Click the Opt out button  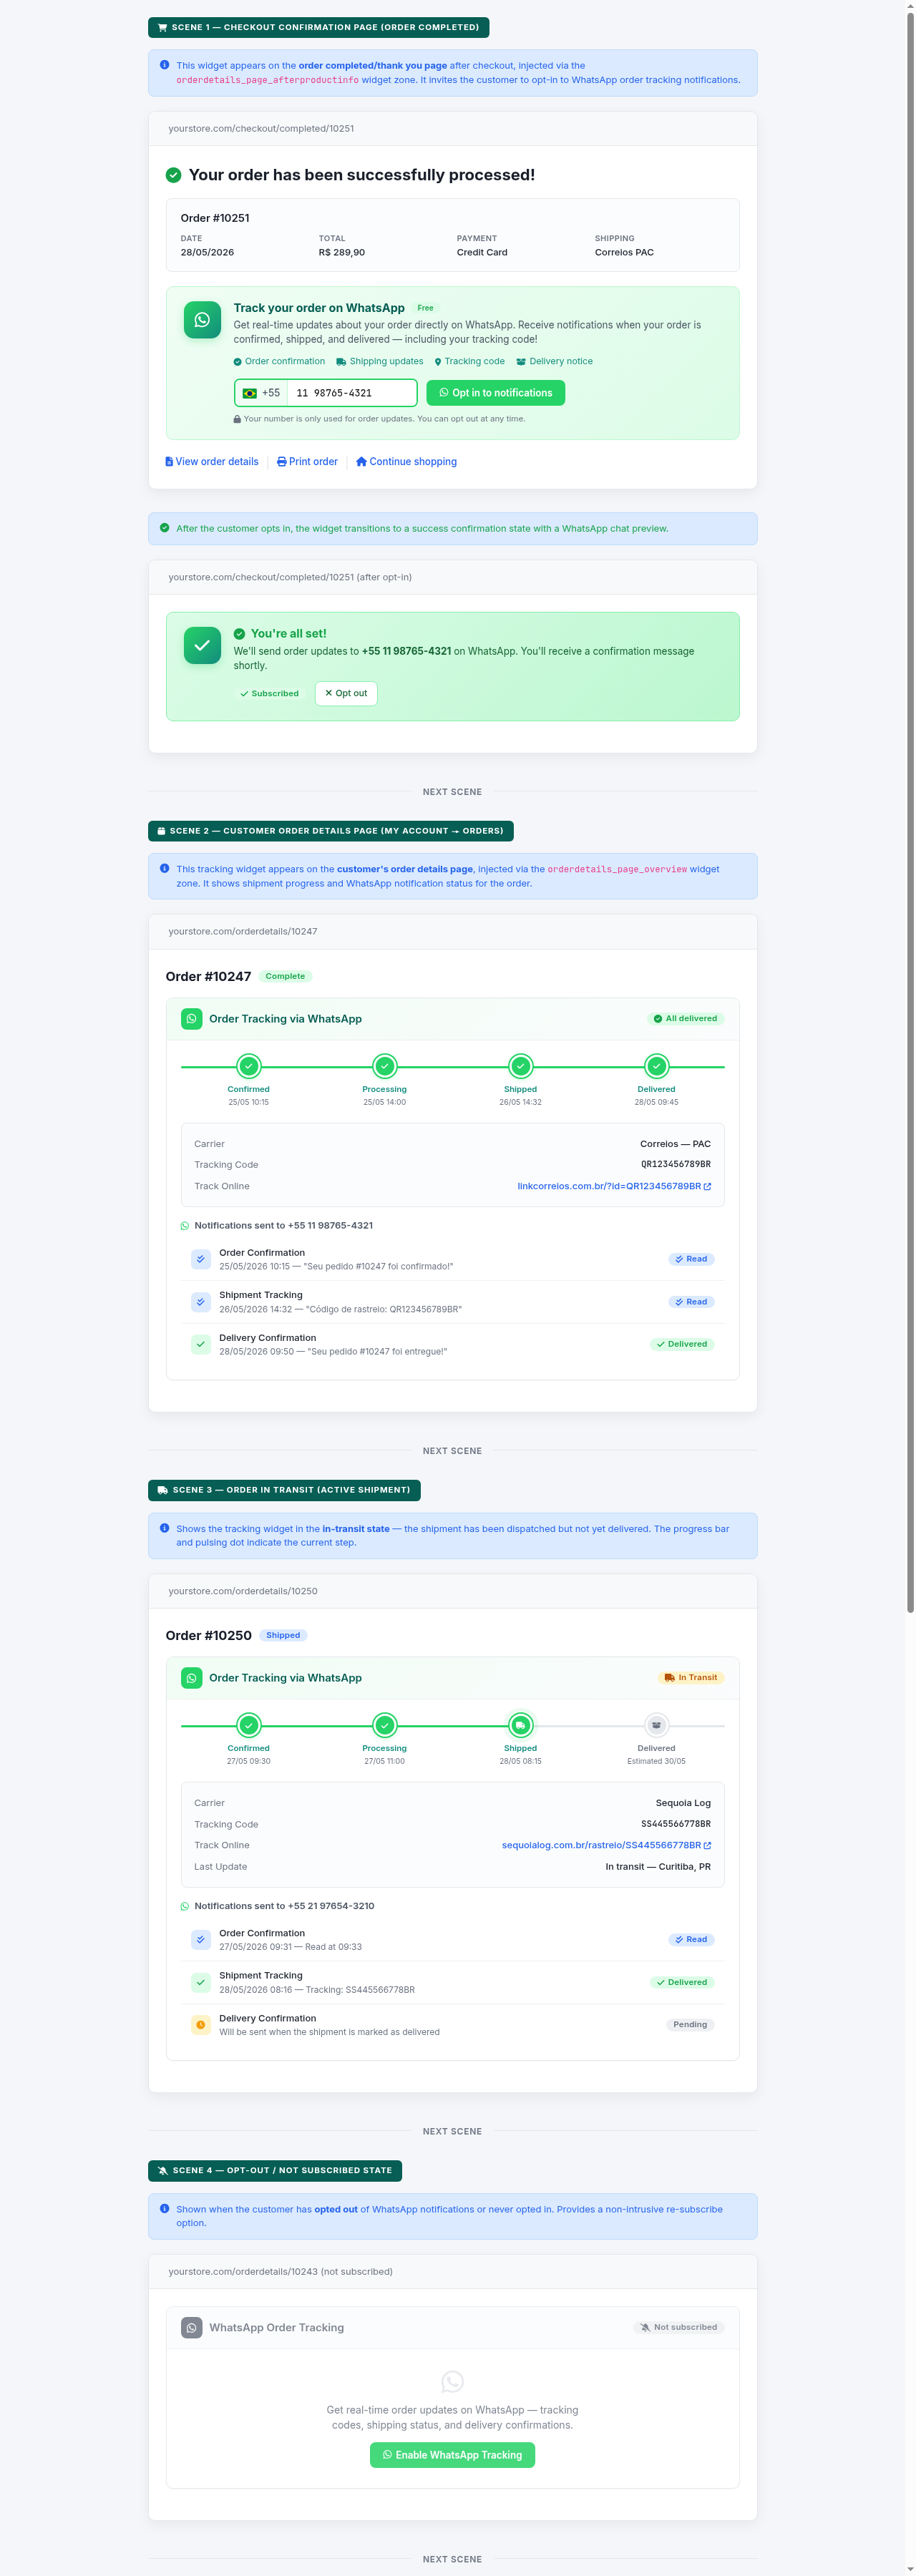tap(346, 693)
